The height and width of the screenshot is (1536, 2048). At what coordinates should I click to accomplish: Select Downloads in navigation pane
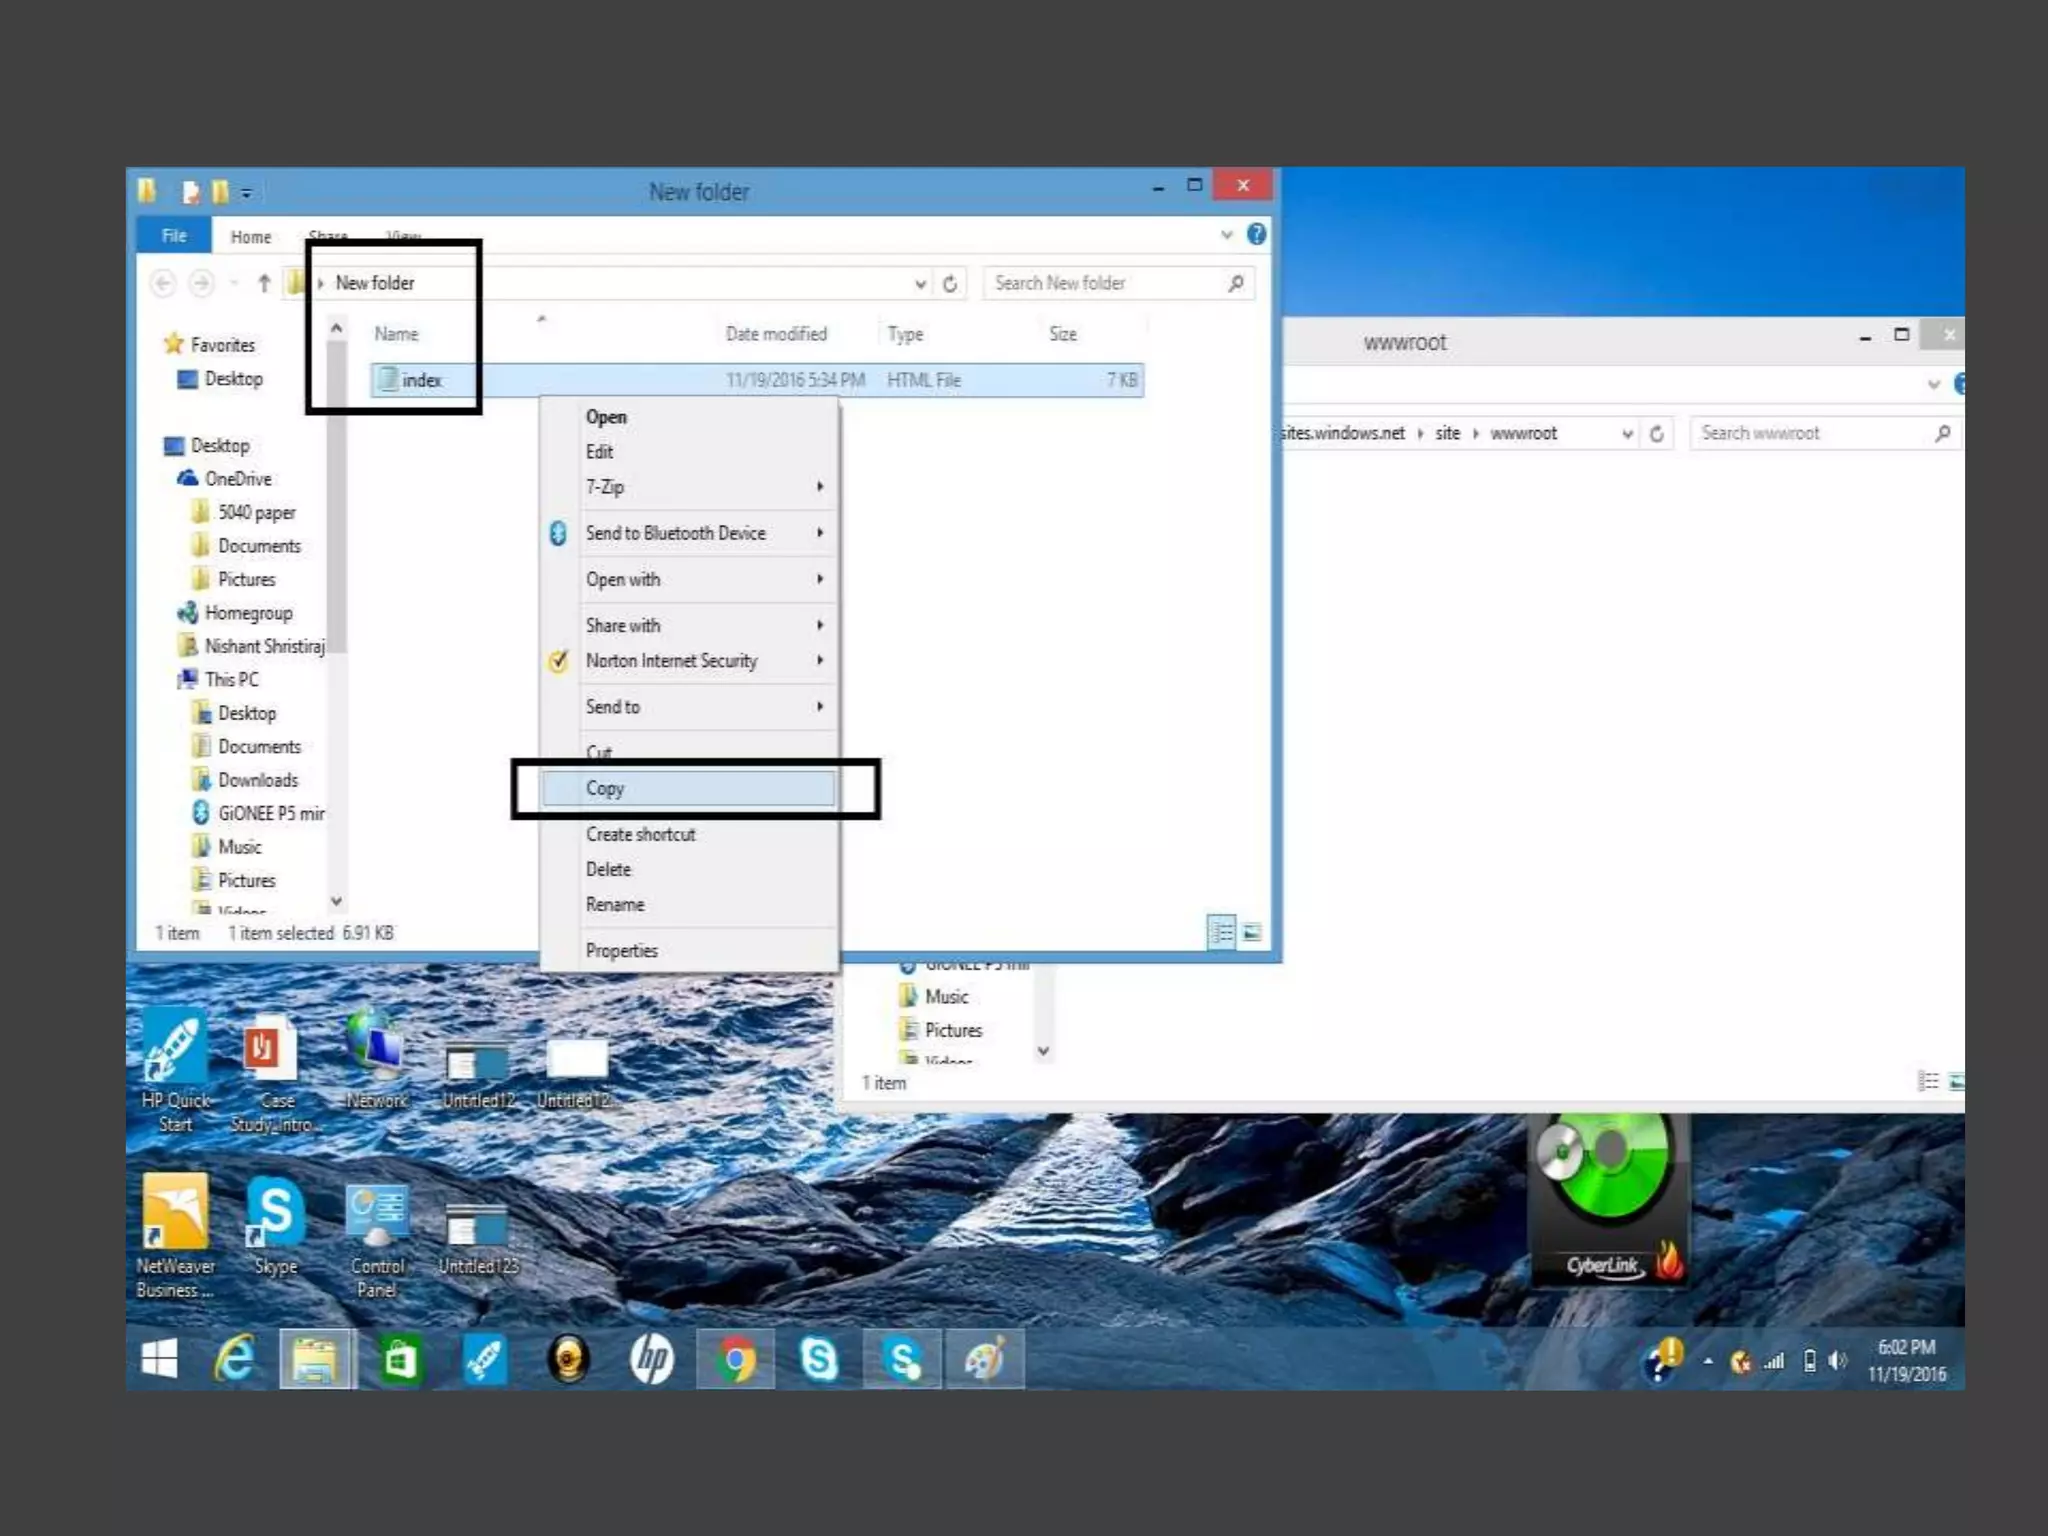(258, 780)
